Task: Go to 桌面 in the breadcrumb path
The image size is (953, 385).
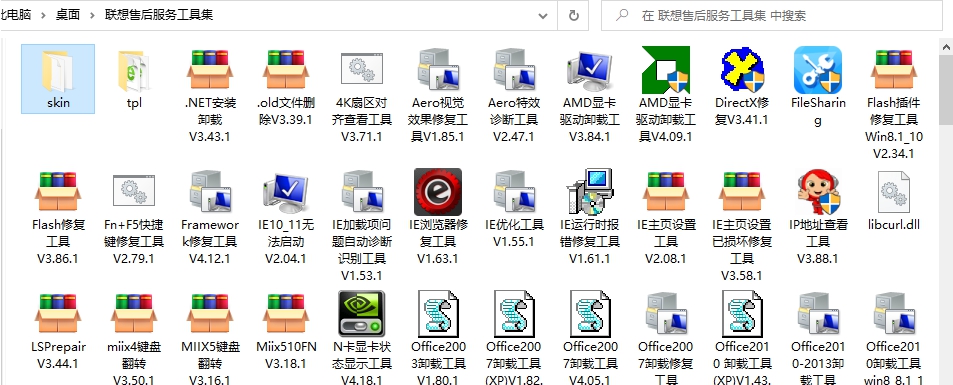Action: pos(68,15)
